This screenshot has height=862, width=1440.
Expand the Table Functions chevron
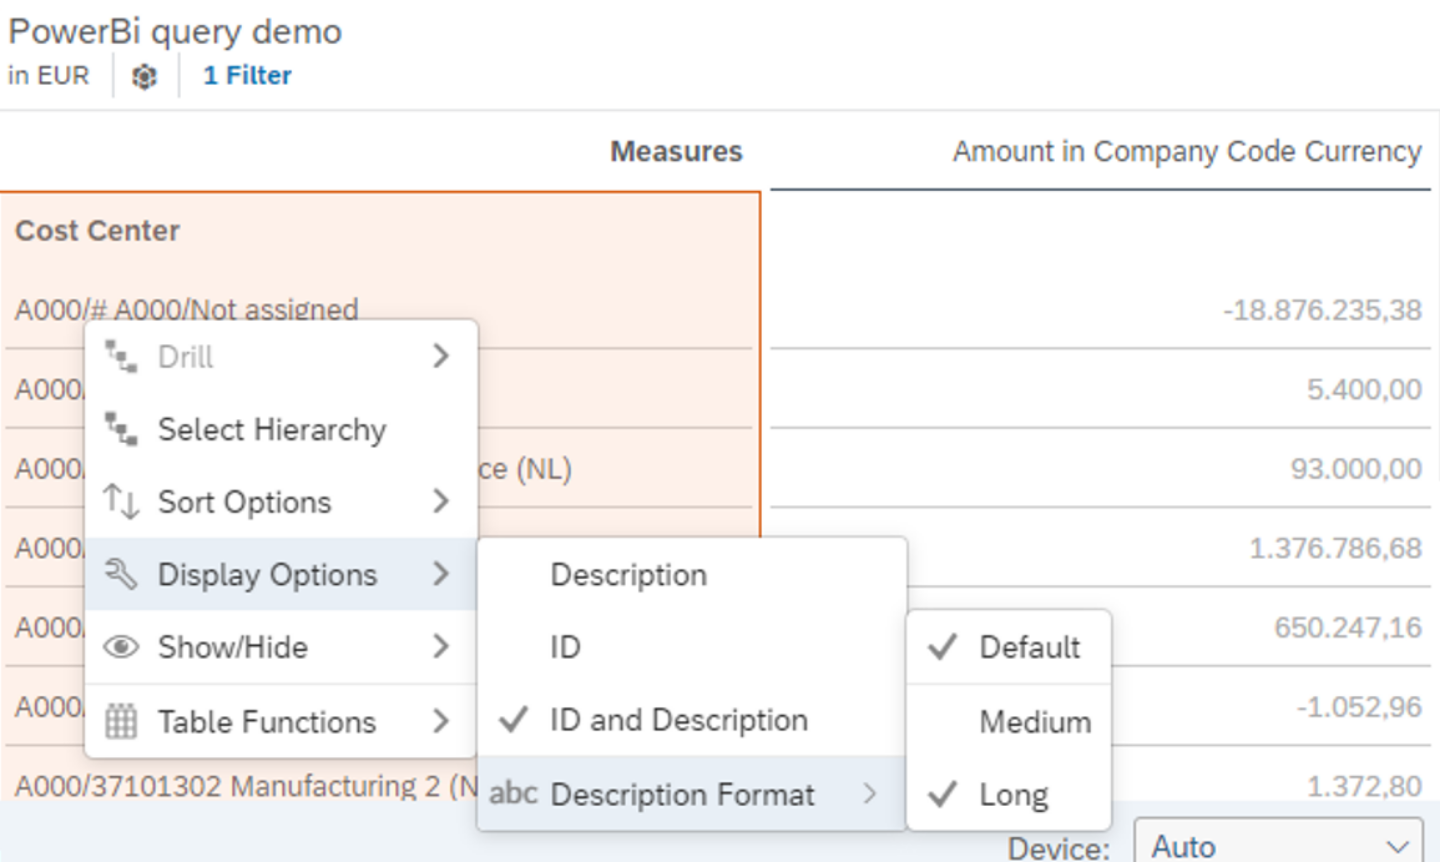point(441,721)
